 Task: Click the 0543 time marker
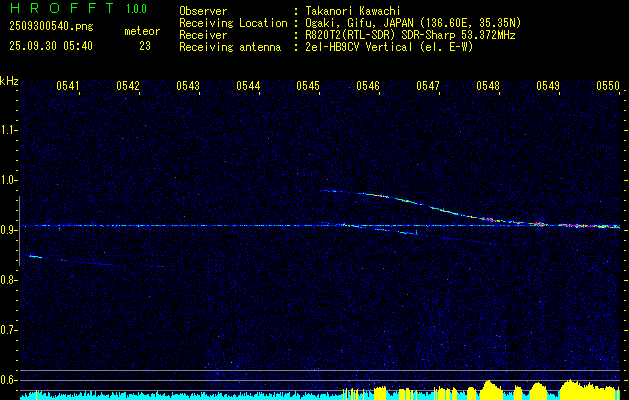pos(188,86)
